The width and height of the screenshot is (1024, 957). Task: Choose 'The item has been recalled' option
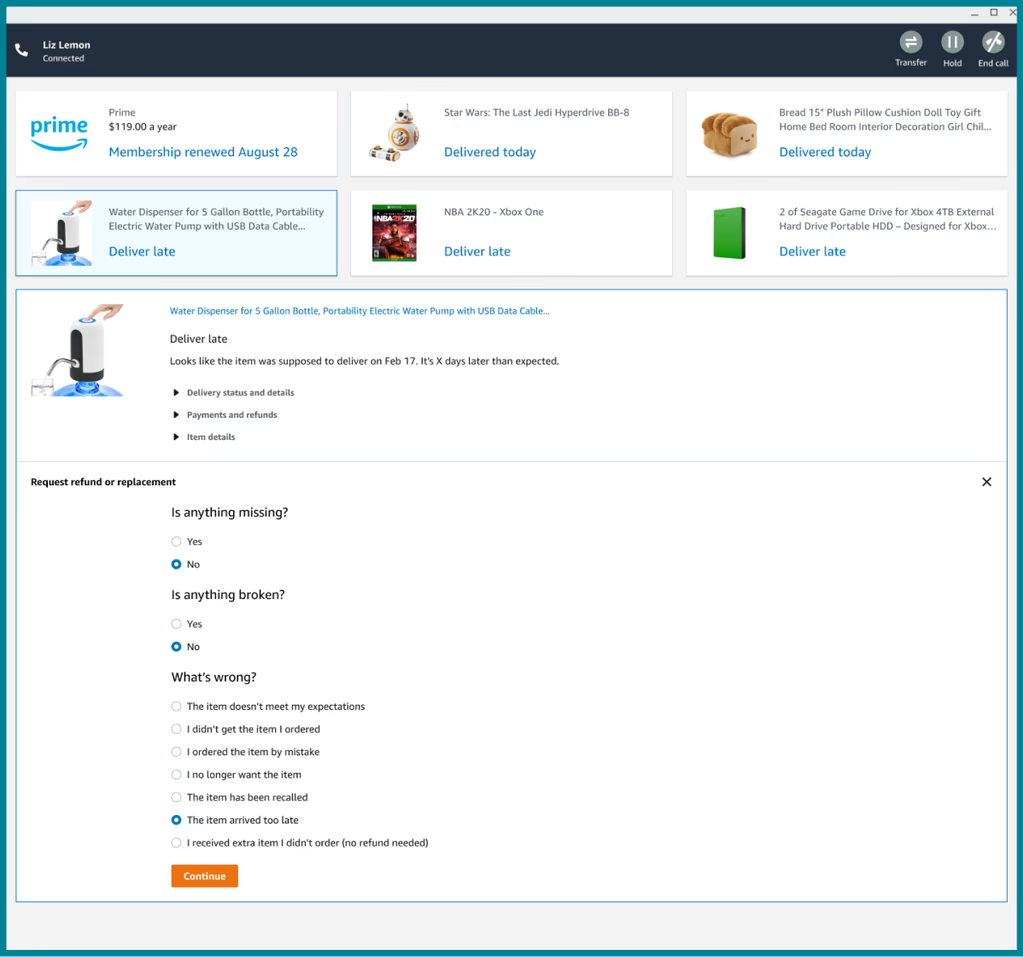[x=177, y=798]
